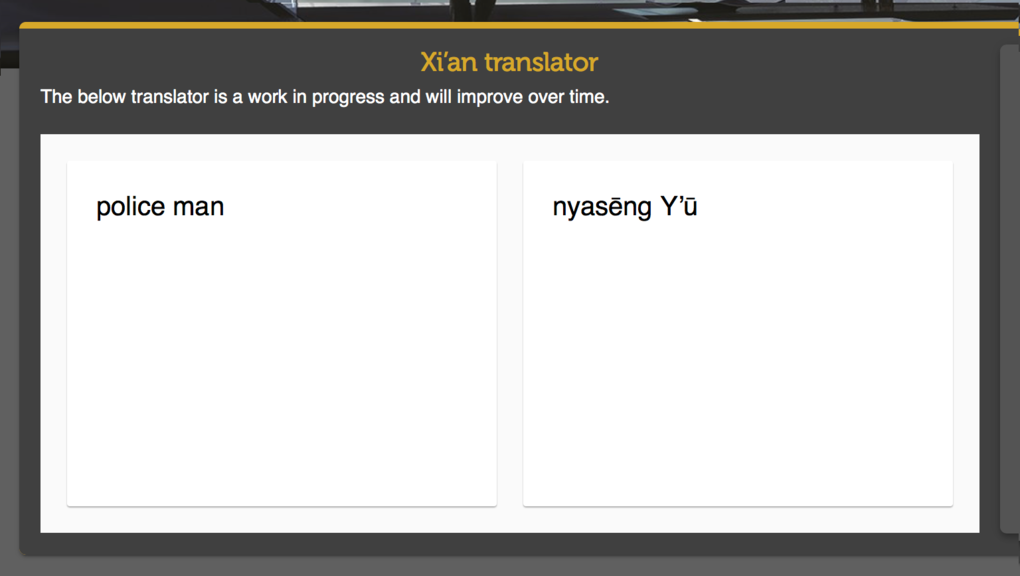This screenshot has height=576, width=1020.
Task: Click the gold top border of the modal
Action: (500, 25)
